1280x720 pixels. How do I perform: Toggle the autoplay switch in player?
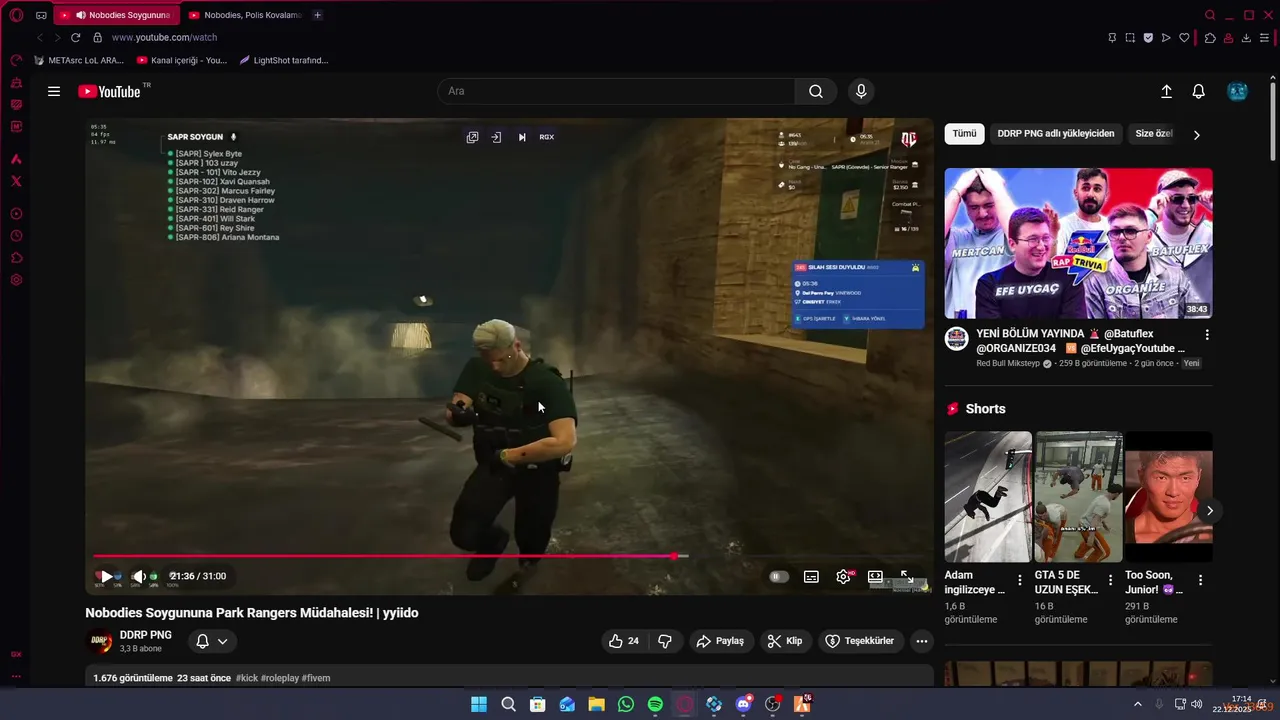click(x=779, y=577)
